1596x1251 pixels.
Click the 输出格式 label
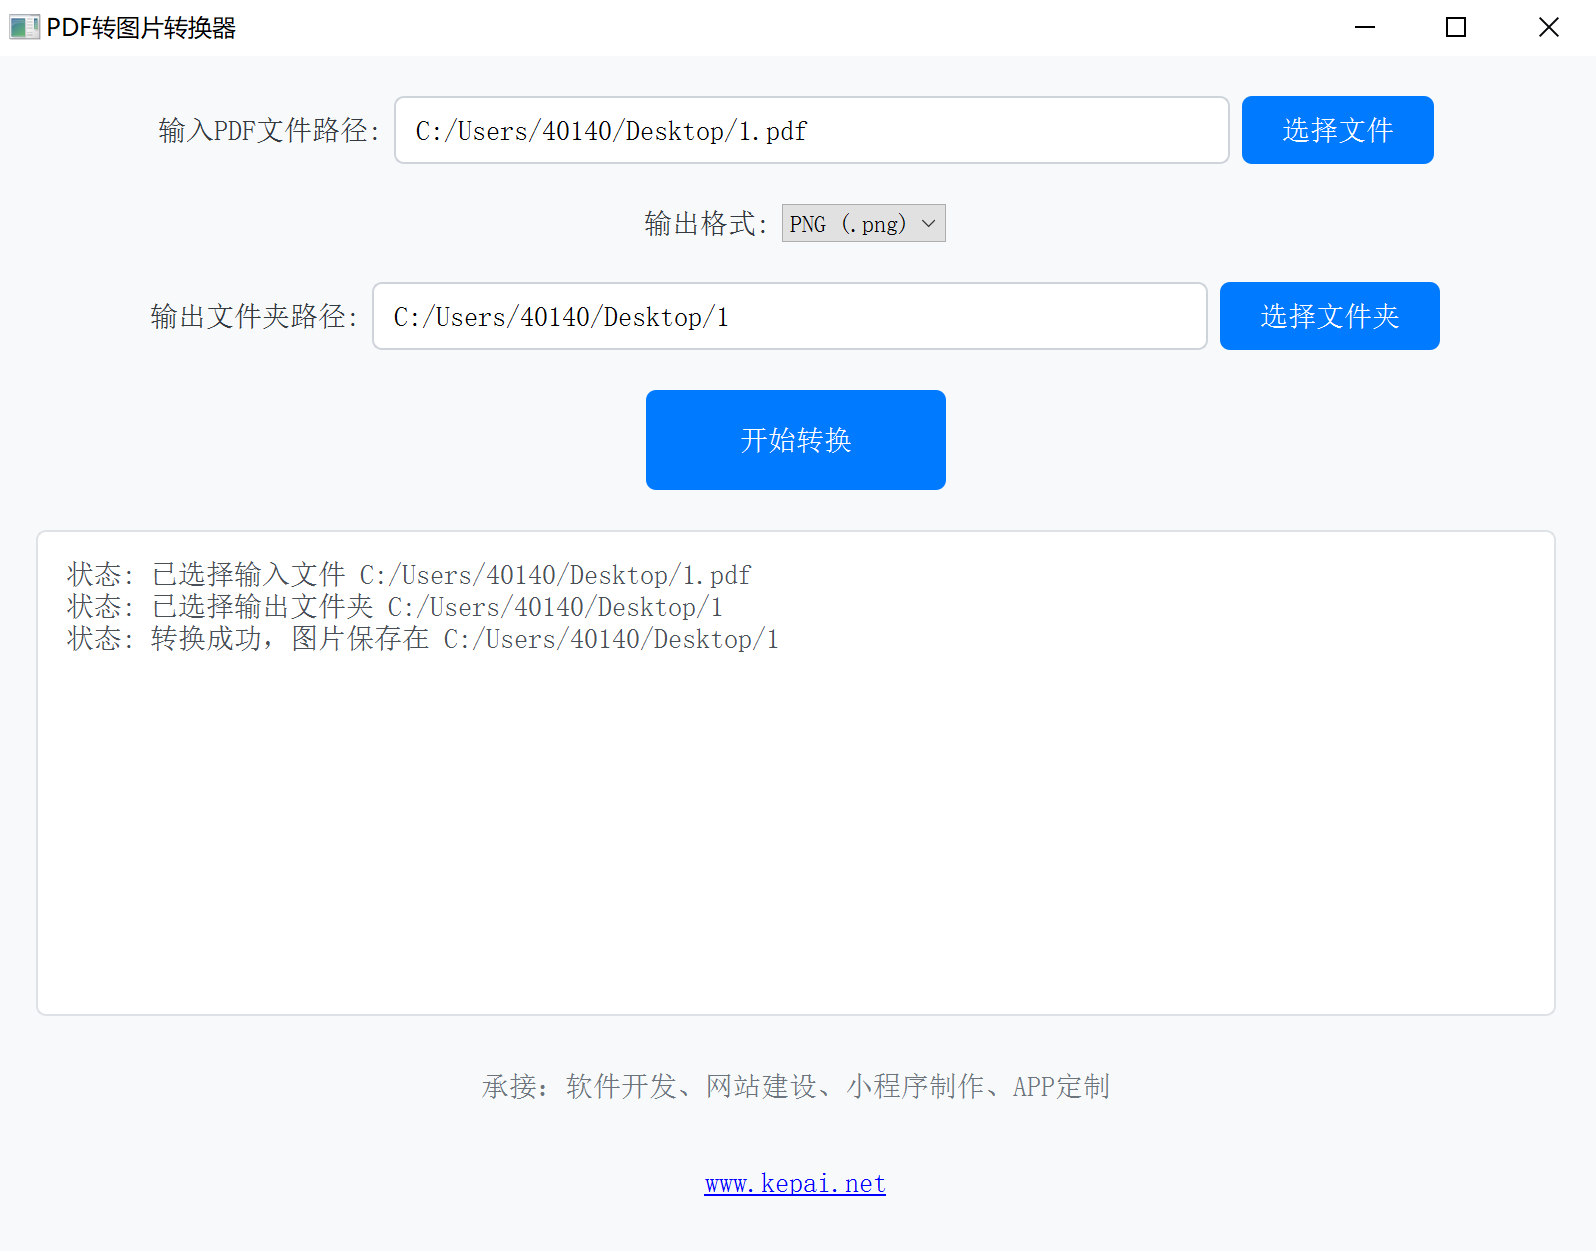[x=705, y=224]
